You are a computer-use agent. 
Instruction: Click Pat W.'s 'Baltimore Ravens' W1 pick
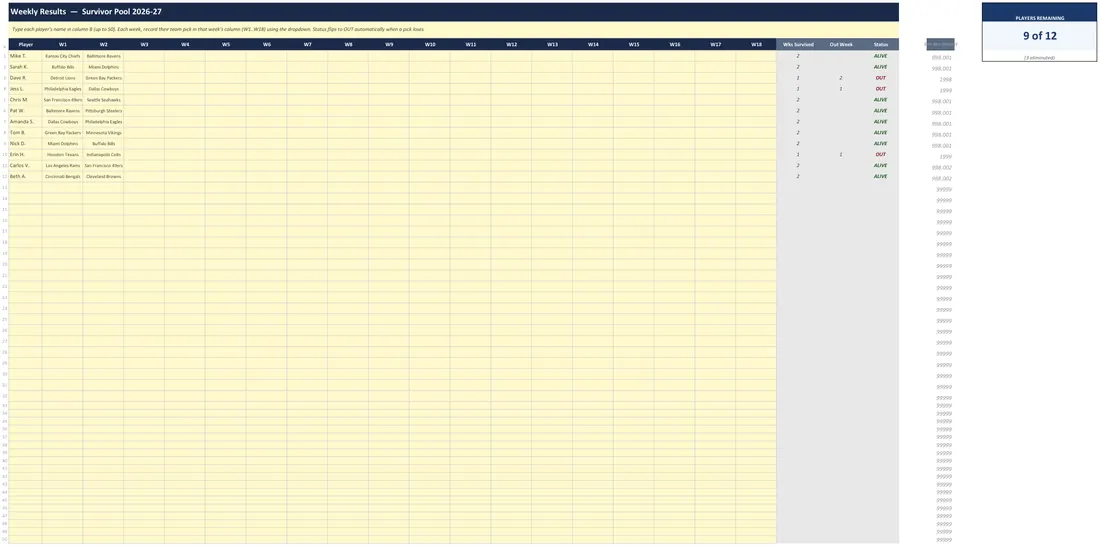click(62, 111)
